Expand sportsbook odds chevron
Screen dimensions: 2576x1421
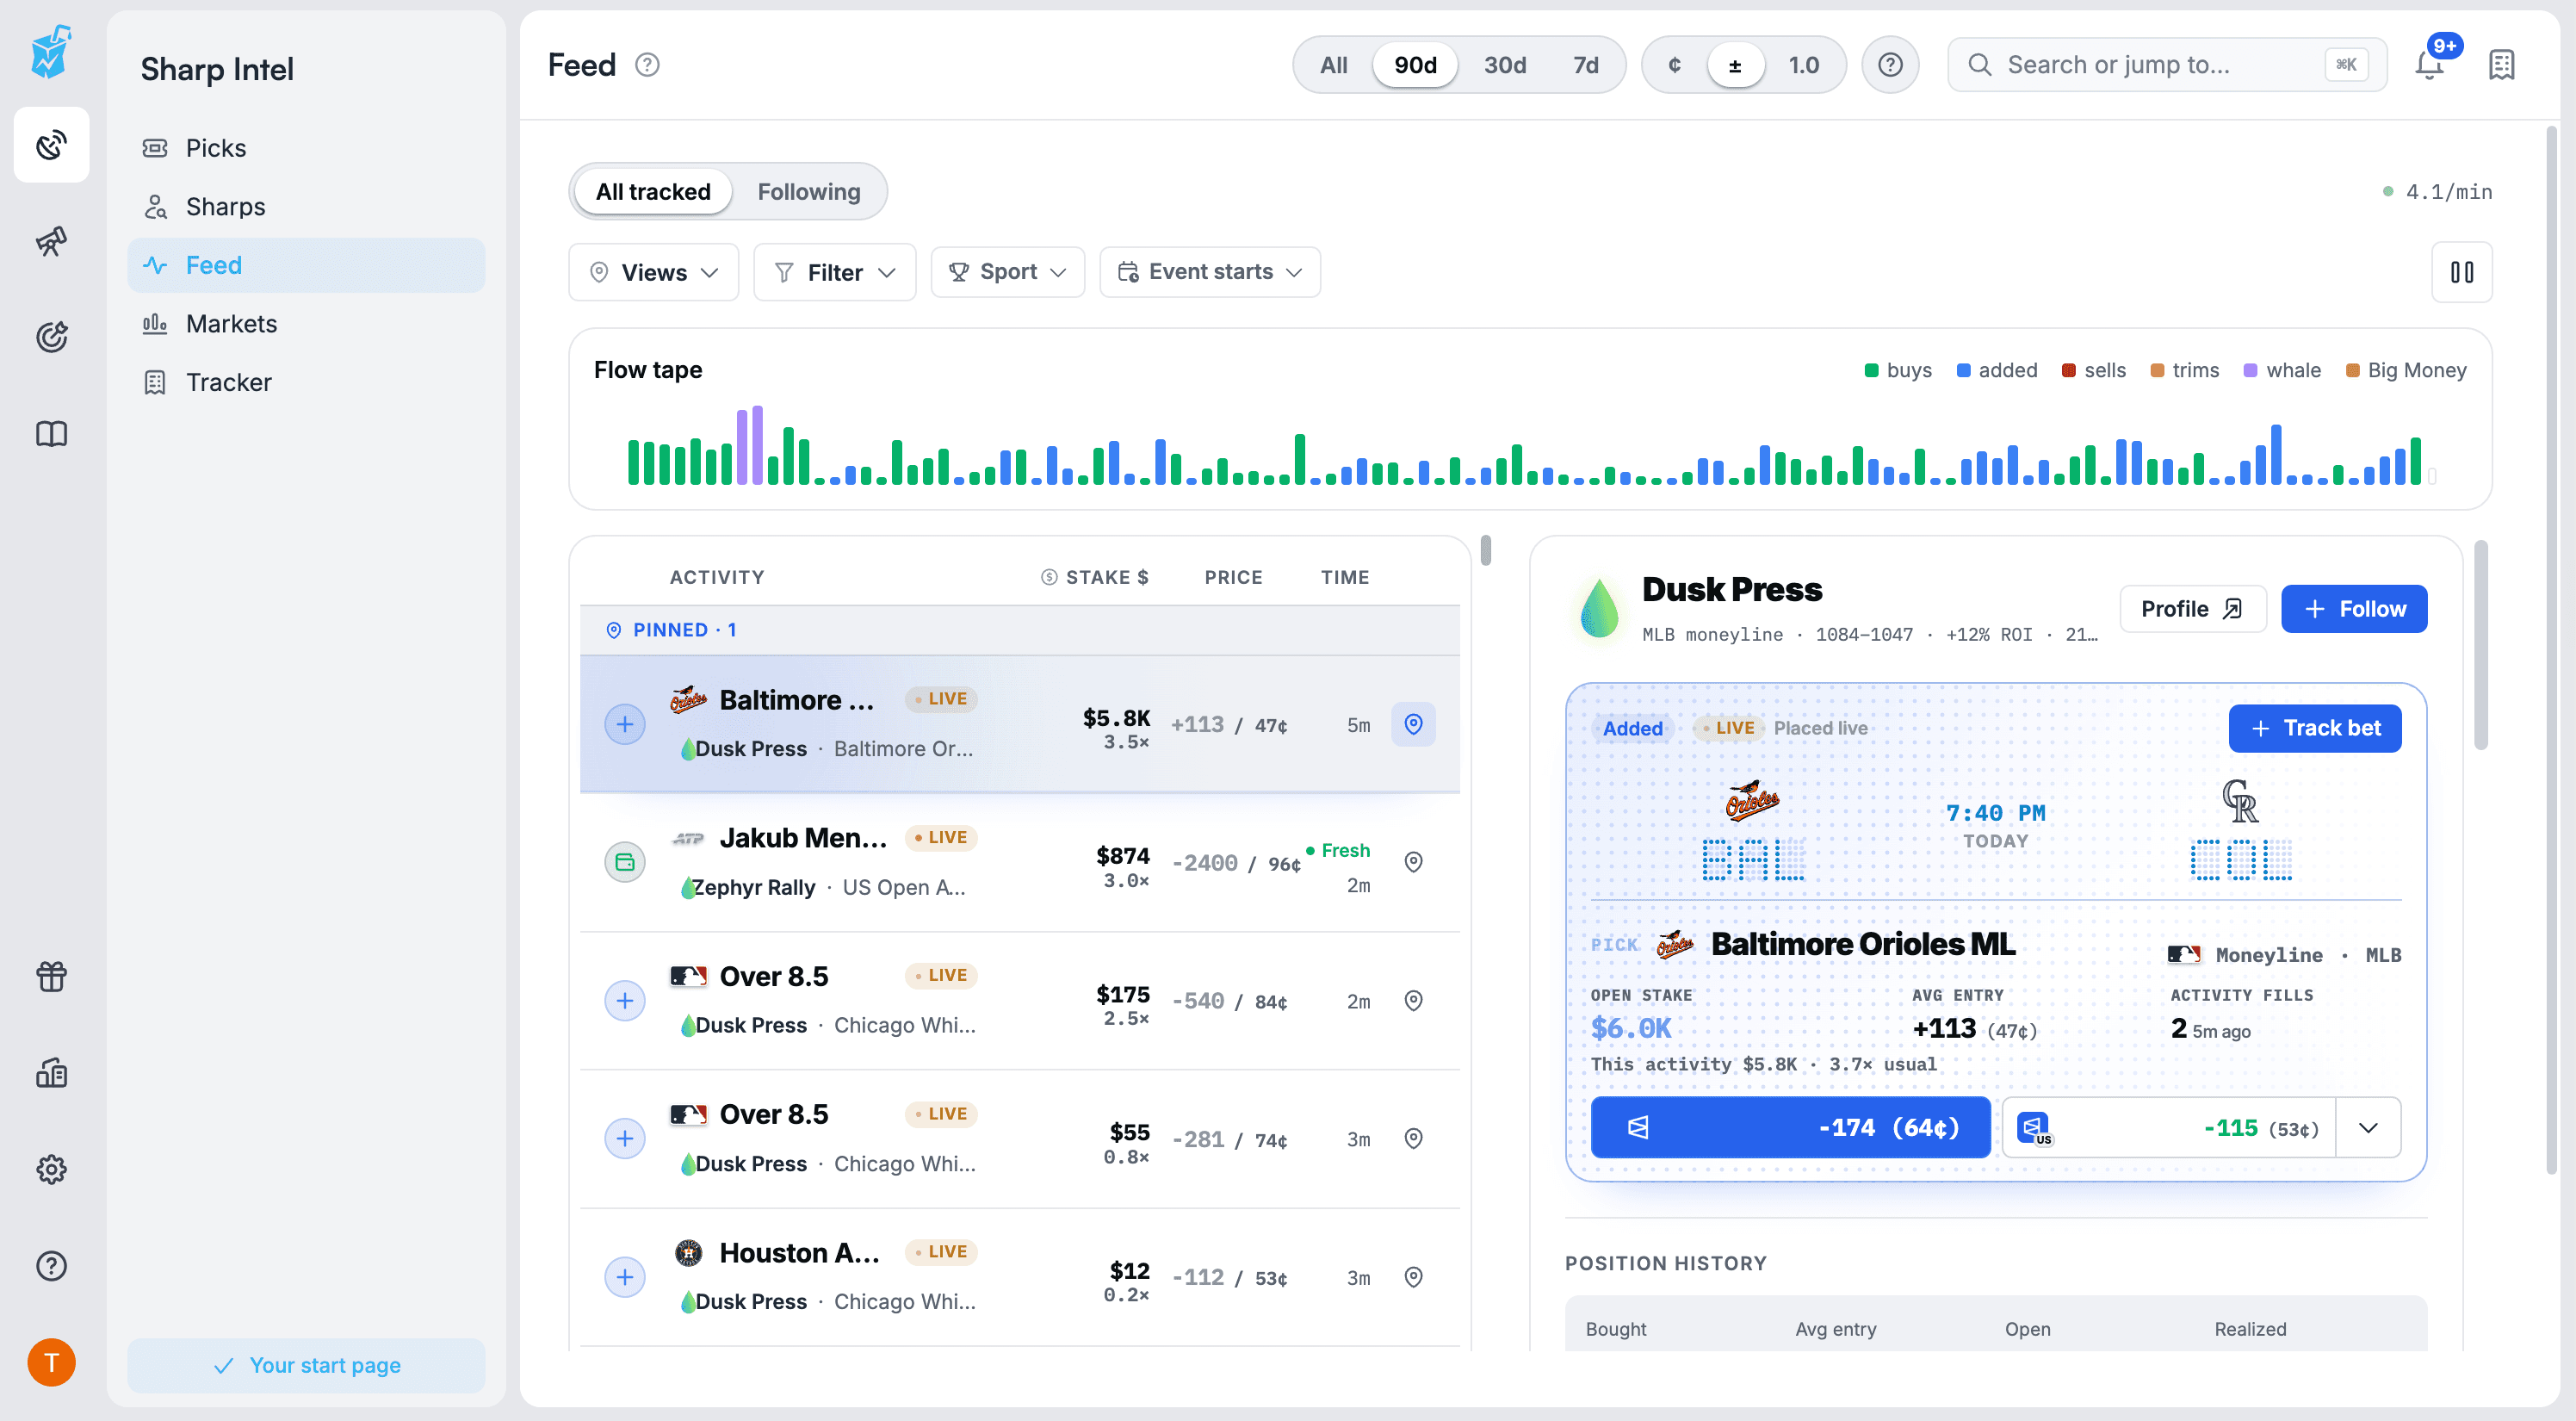pos(2368,1128)
